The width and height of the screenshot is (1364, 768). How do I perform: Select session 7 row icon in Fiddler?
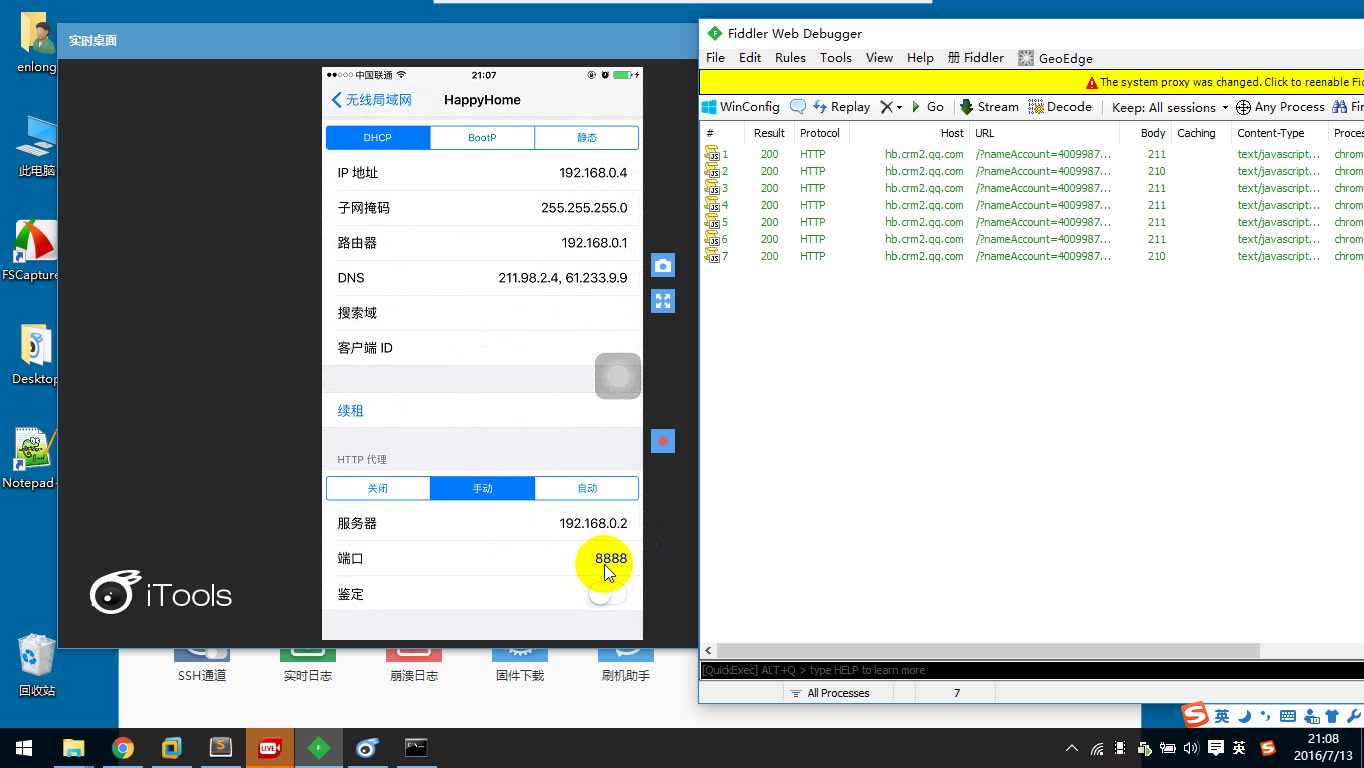coord(712,256)
